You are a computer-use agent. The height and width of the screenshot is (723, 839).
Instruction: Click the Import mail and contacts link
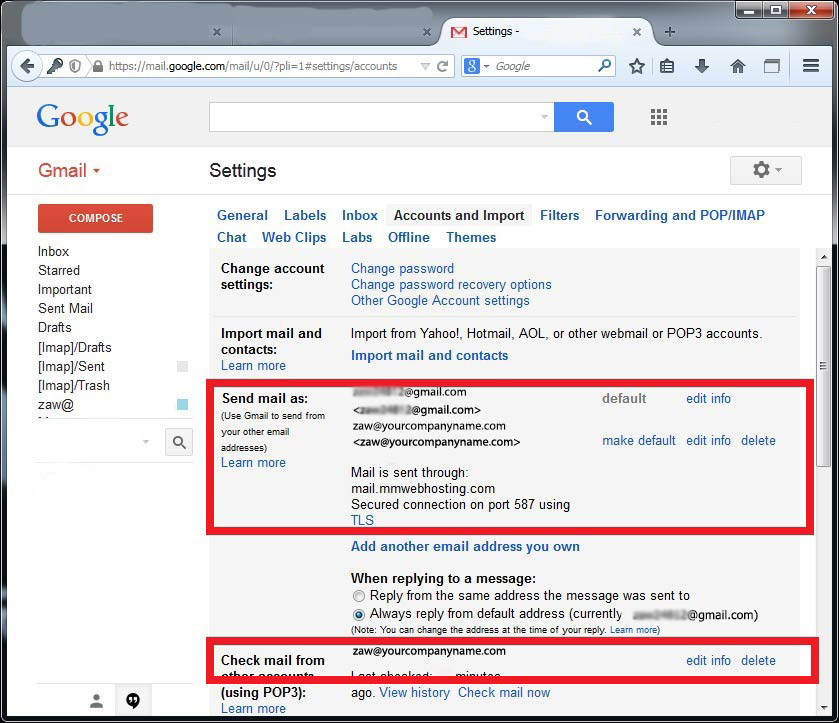(x=429, y=355)
